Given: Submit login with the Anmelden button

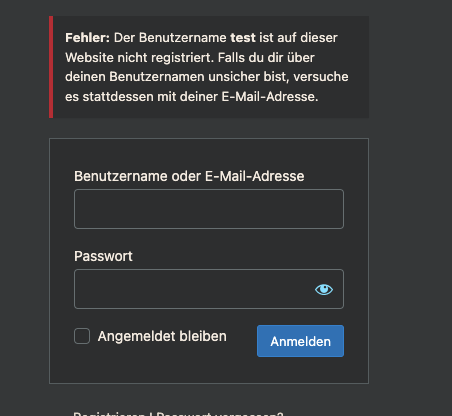Looking at the screenshot, I should pos(300,341).
